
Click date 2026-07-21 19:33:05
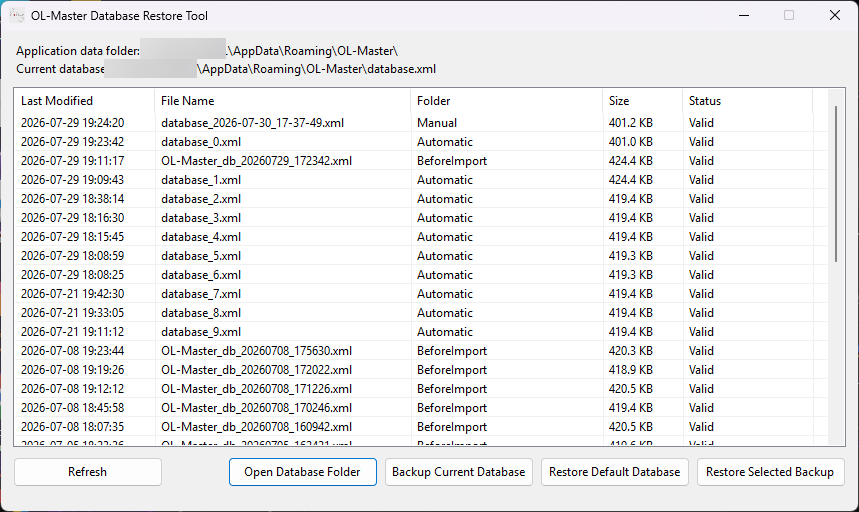72,313
